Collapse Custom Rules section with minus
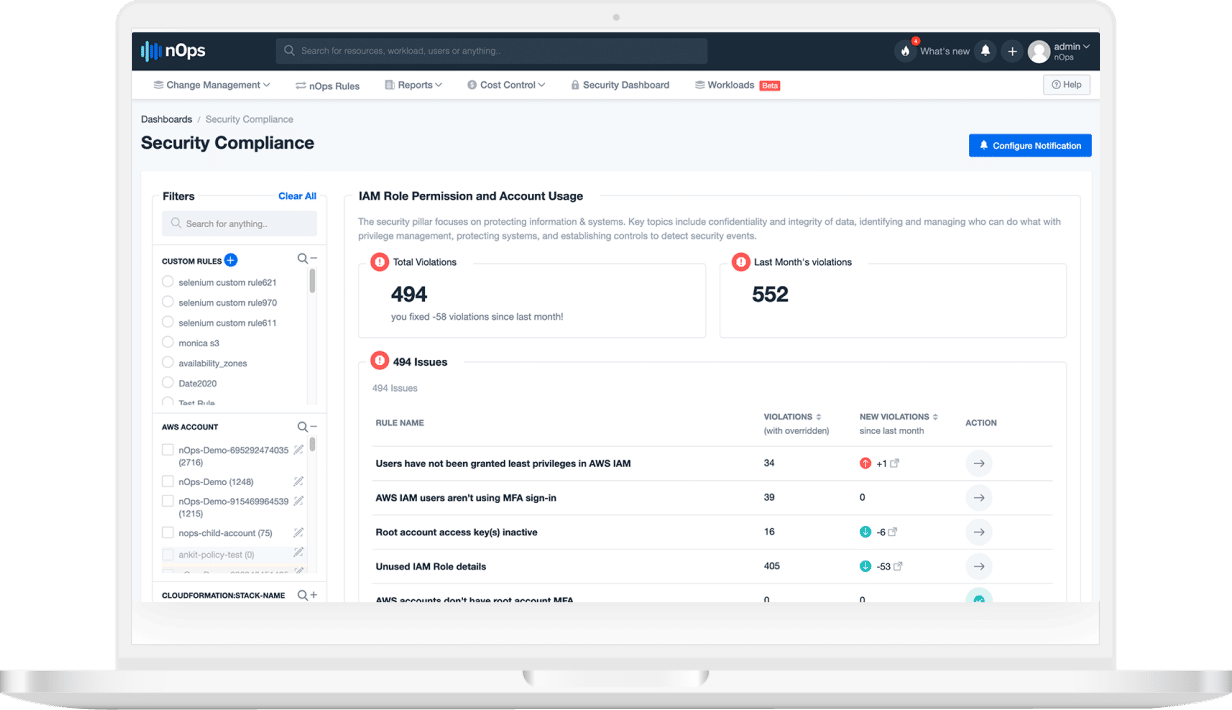 [313, 259]
